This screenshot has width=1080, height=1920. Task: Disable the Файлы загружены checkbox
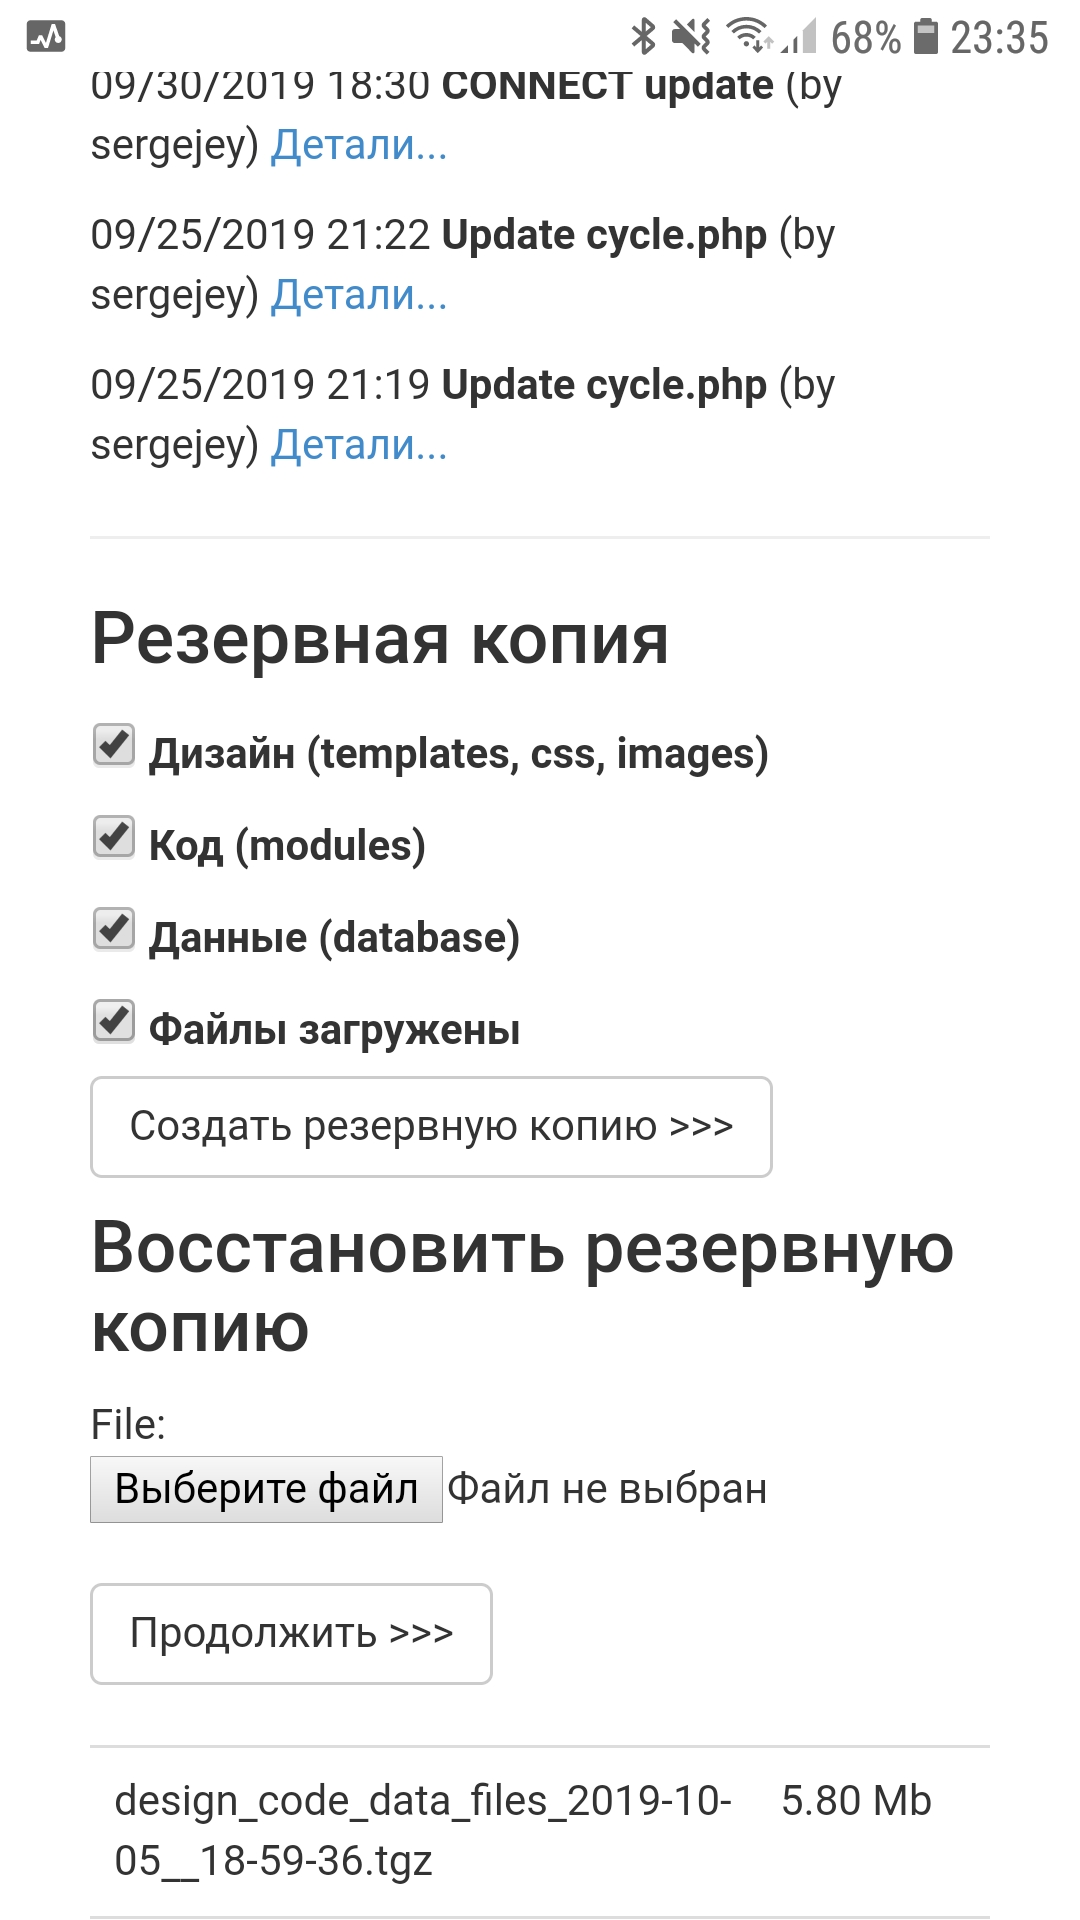113,1022
